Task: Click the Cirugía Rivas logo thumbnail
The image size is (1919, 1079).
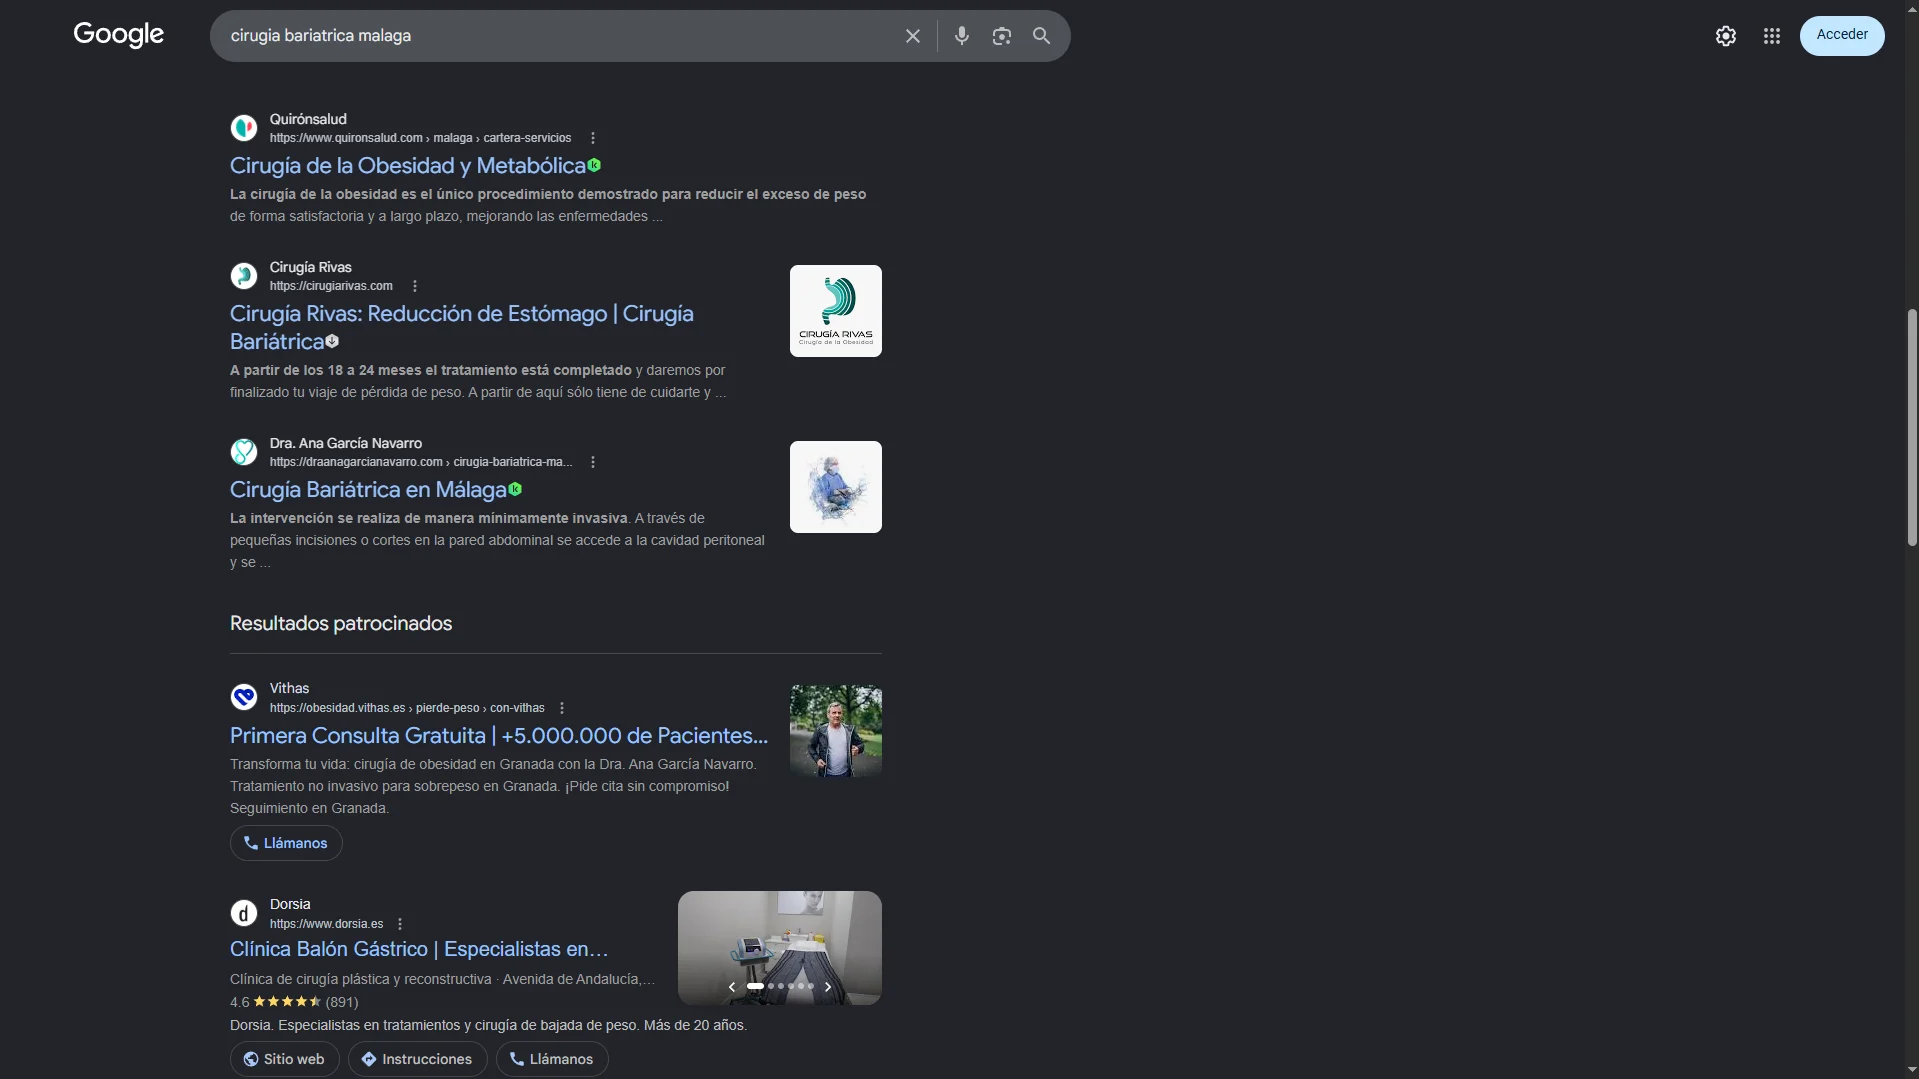Action: pyautogui.click(x=835, y=311)
